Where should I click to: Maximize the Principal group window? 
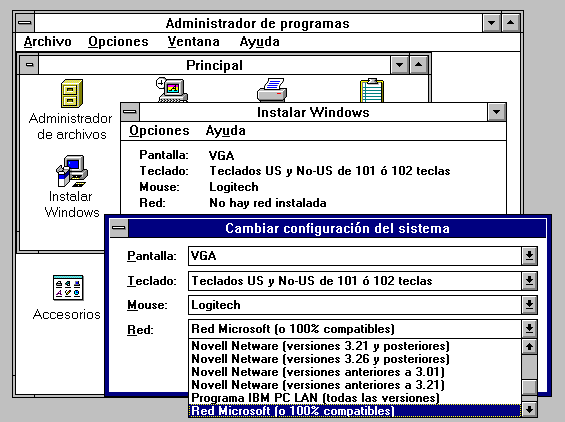pos(418,65)
